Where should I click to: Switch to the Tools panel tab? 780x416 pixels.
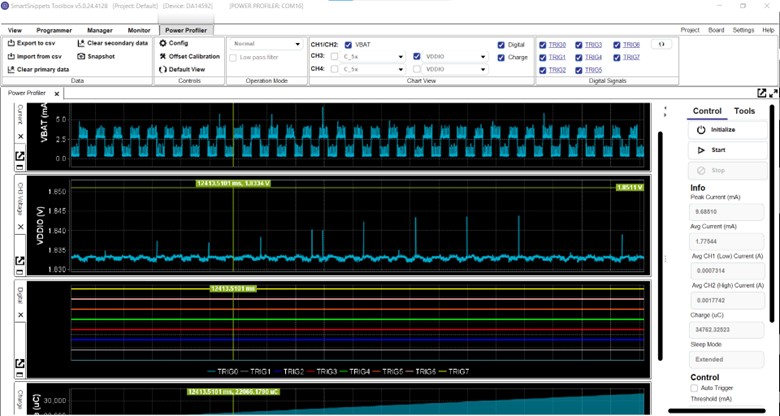(744, 111)
